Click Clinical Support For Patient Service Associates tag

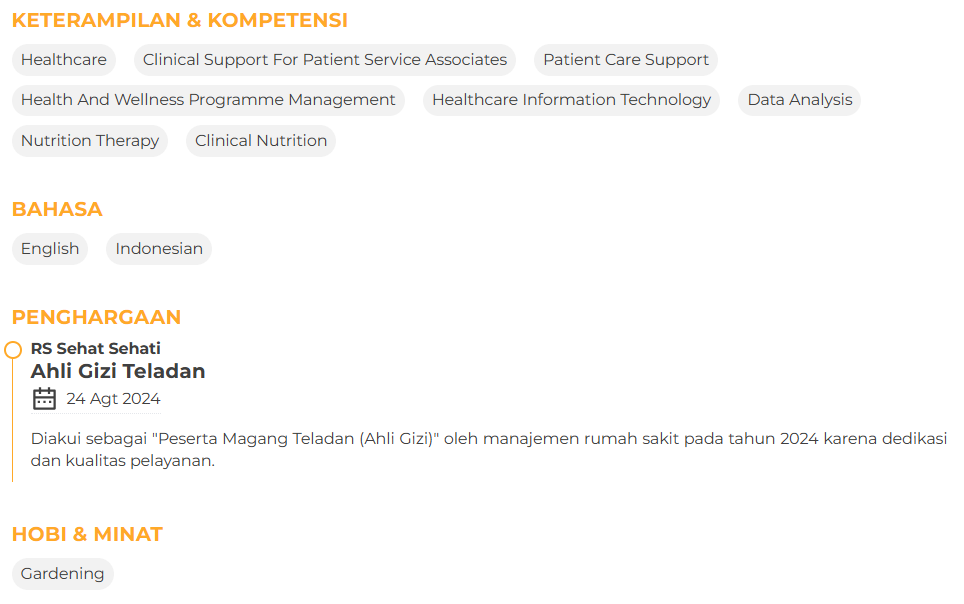[325, 60]
